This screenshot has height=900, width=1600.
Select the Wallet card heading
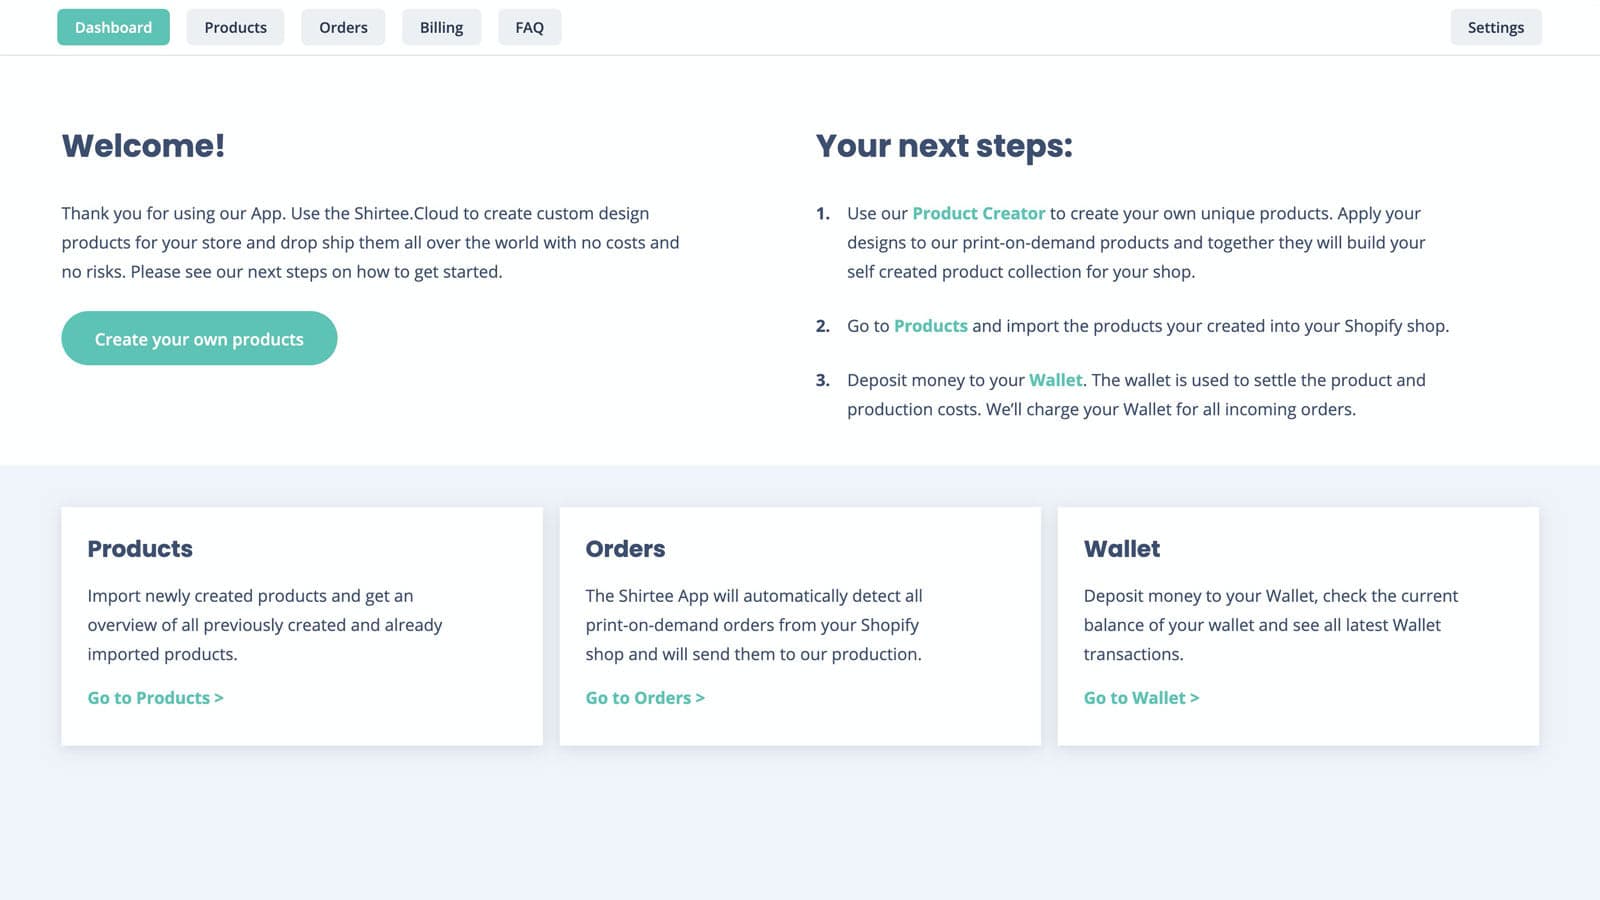pos(1122,548)
